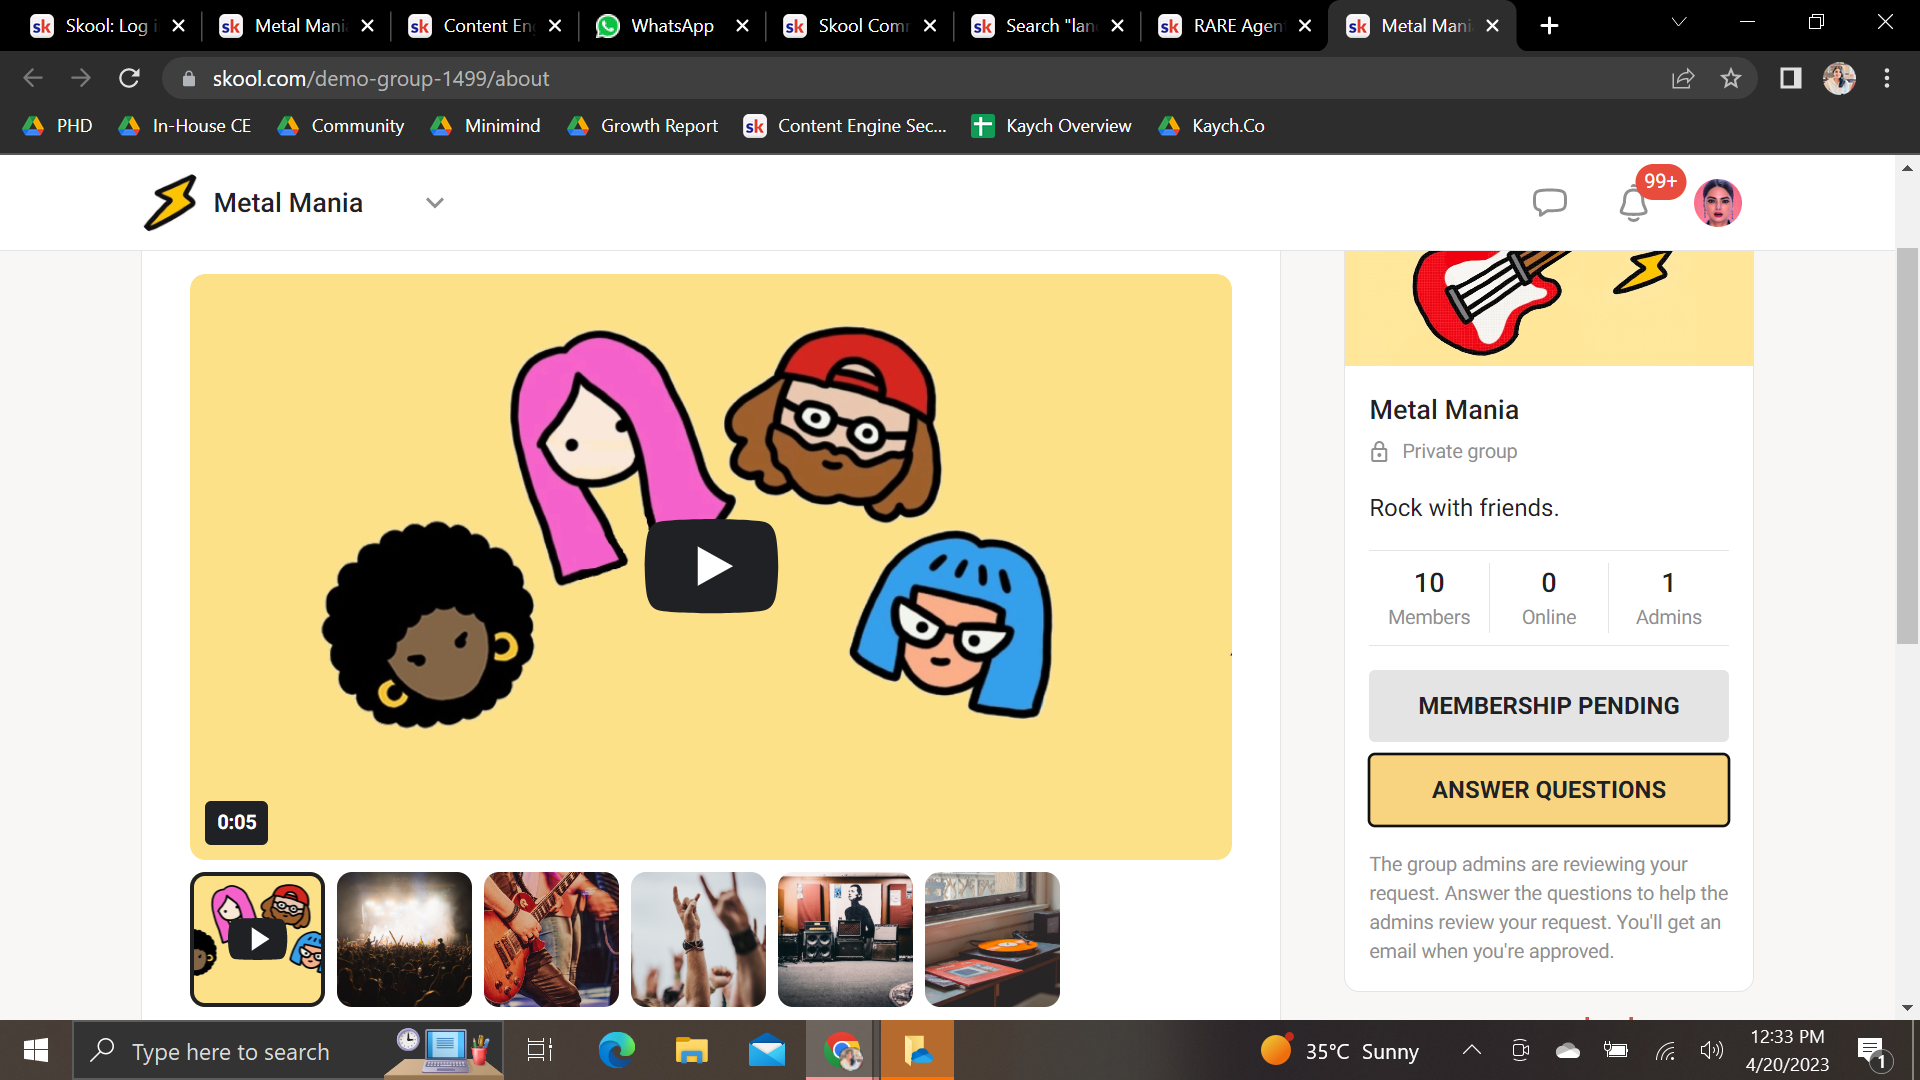Open the notifications bell showing 99+
1920x1080 pixels.
click(1632, 203)
